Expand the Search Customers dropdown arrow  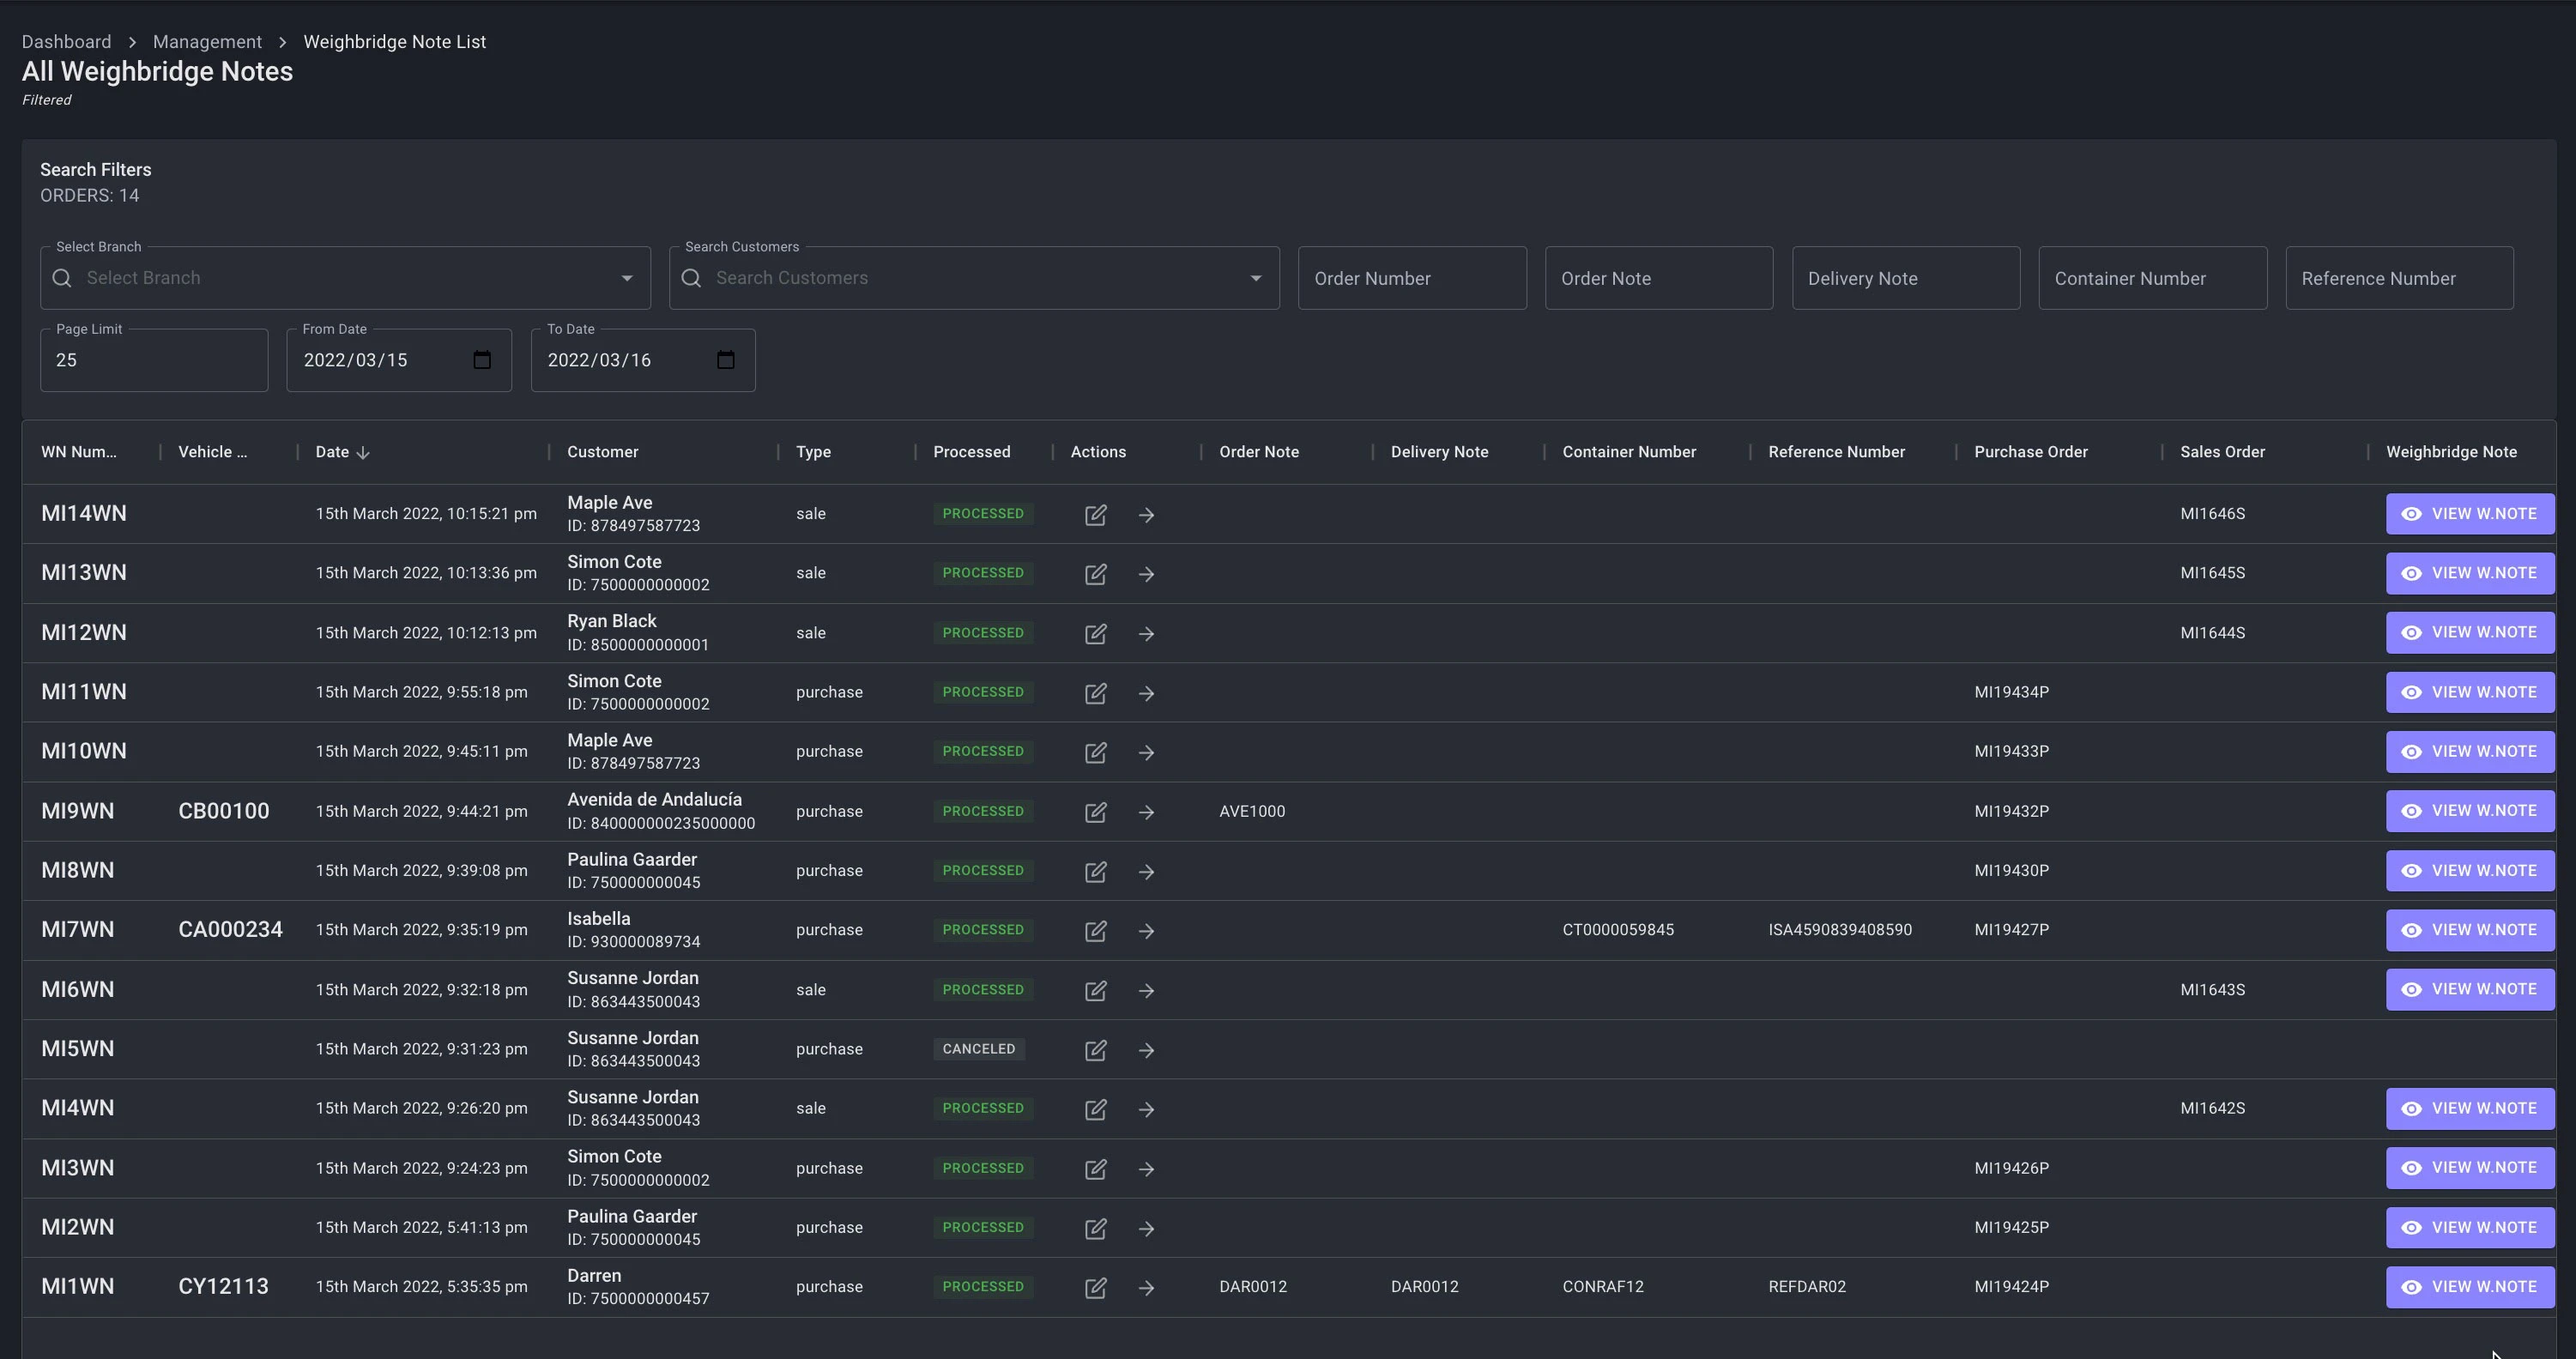[1255, 278]
